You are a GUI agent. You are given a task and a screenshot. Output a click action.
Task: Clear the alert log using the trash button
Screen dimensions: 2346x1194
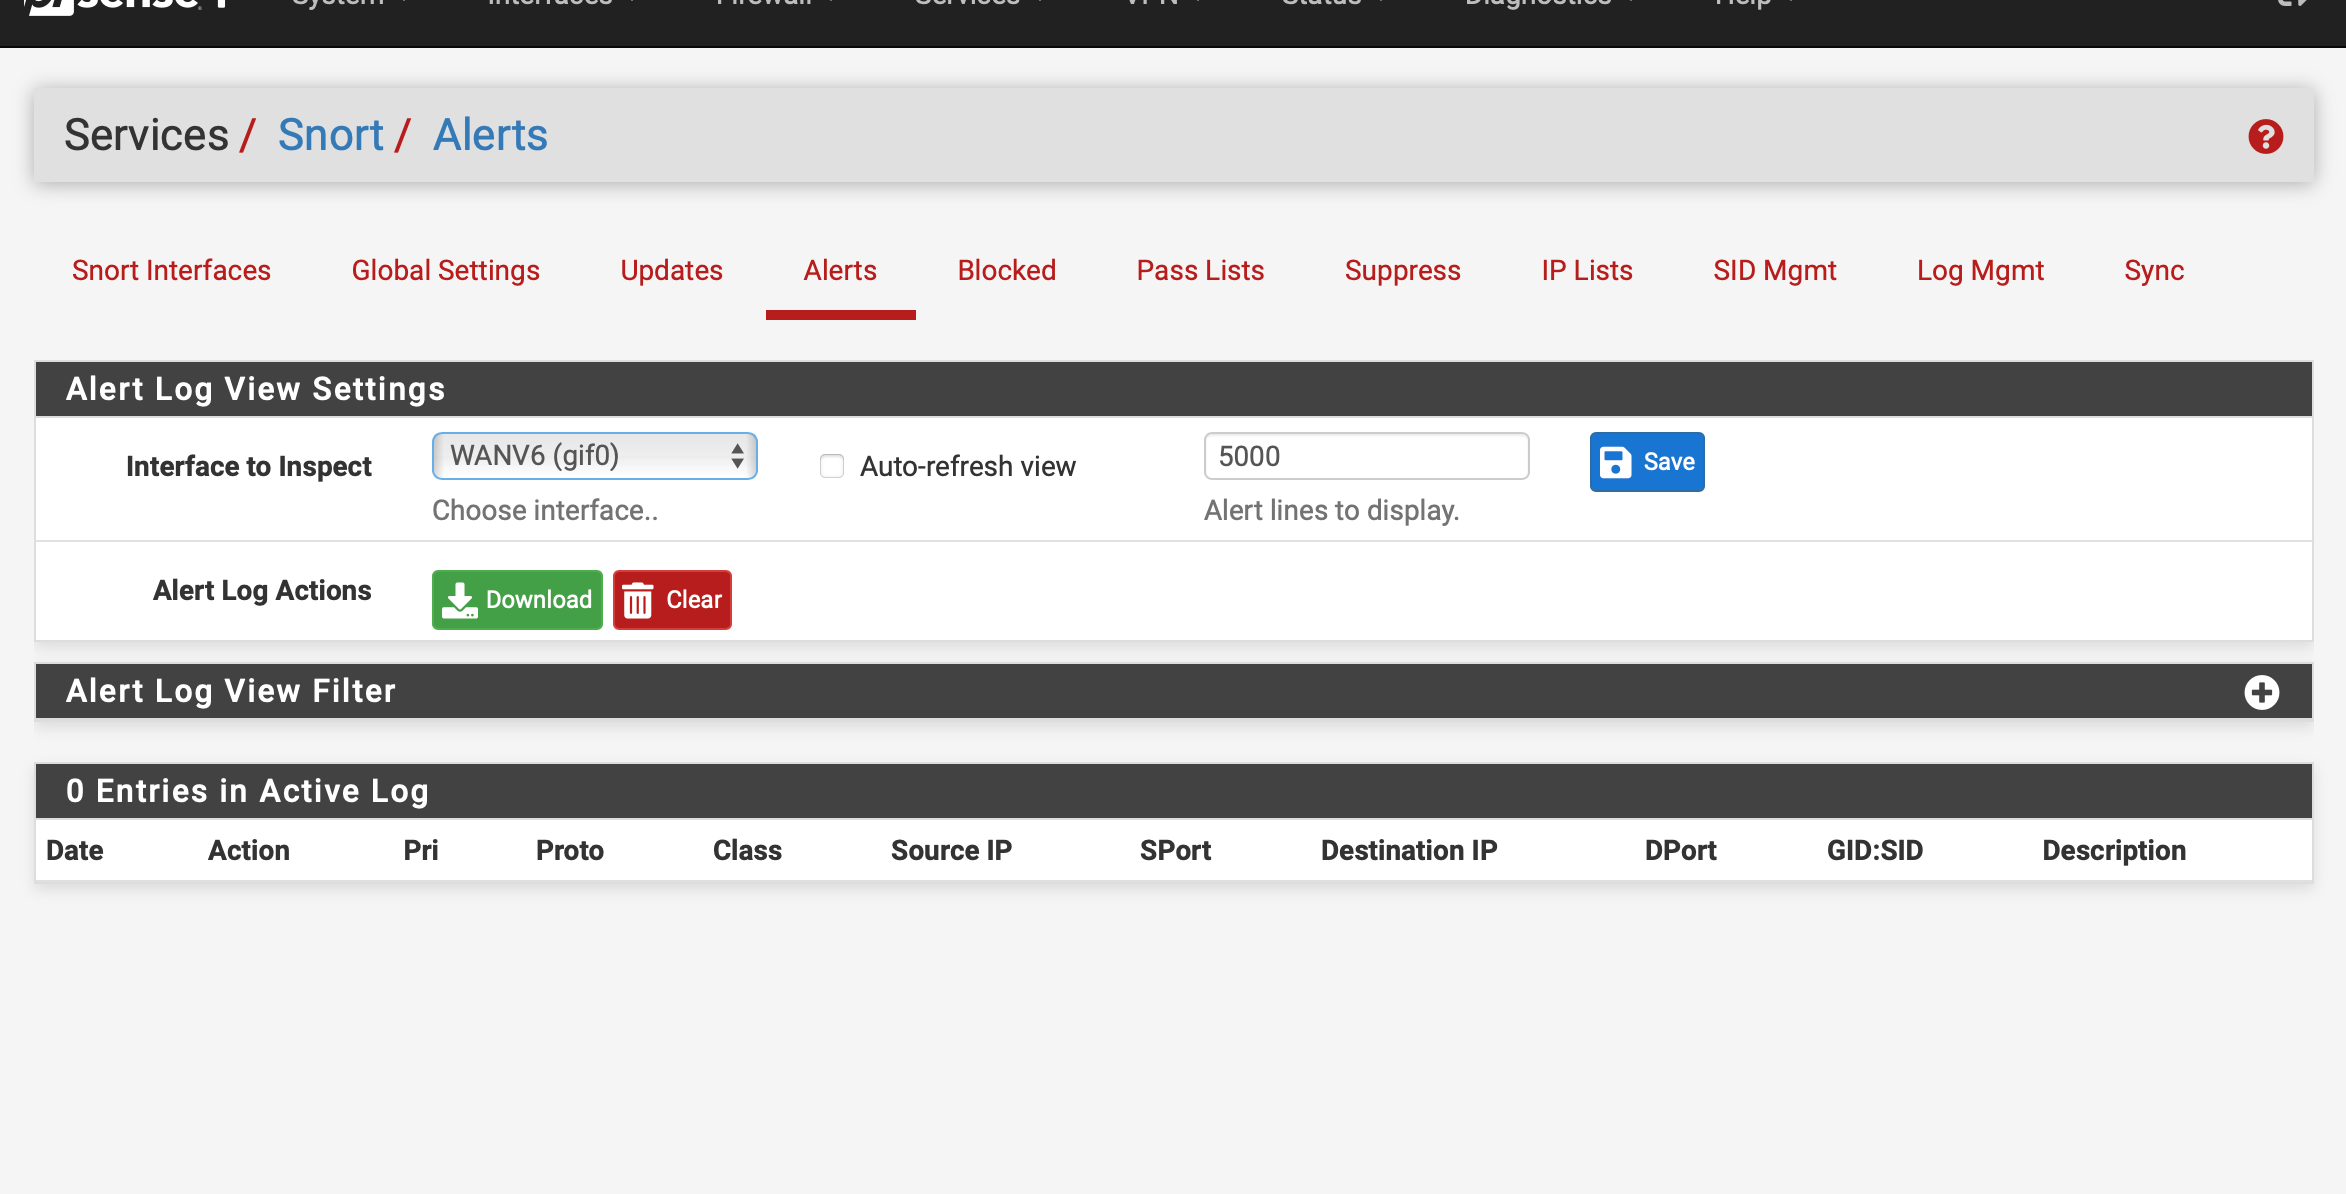tap(672, 600)
